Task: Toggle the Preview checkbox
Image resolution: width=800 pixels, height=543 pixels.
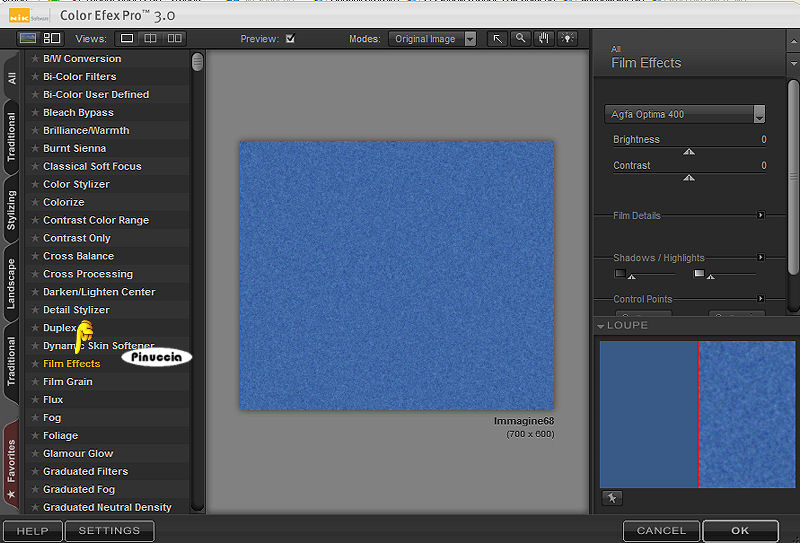Action: pos(290,38)
